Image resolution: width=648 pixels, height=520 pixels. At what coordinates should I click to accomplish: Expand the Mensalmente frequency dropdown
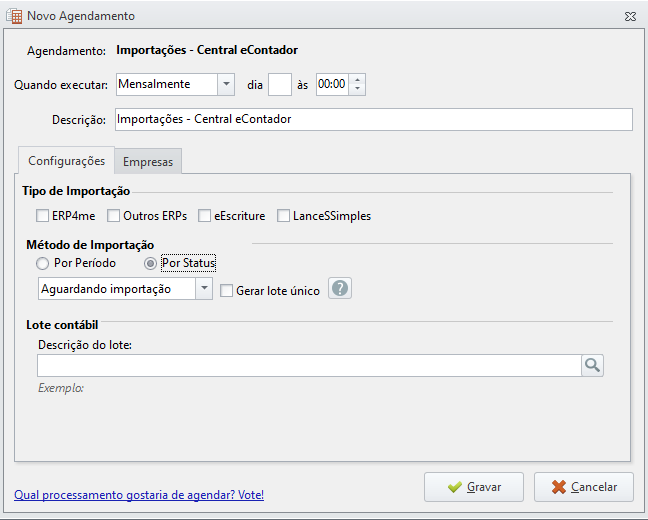tap(226, 84)
